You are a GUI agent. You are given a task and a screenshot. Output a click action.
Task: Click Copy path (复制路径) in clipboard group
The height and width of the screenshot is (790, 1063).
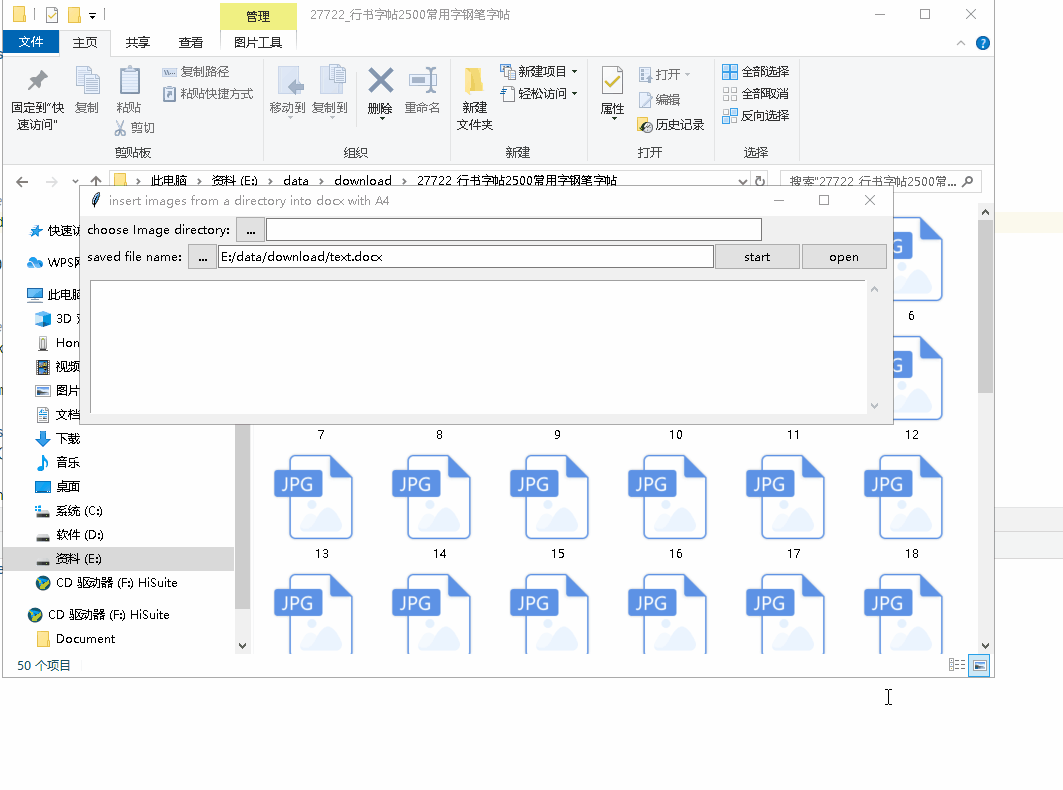pos(196,72)
